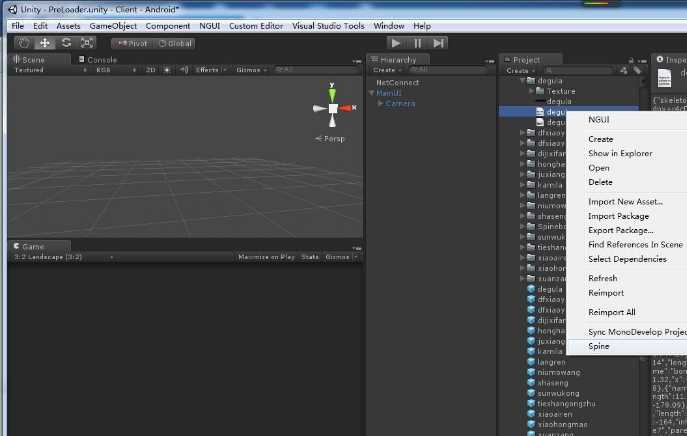Expand the Camera node in Hierarchy
Screen dimensions: 687x436
(x=380, y=103)
